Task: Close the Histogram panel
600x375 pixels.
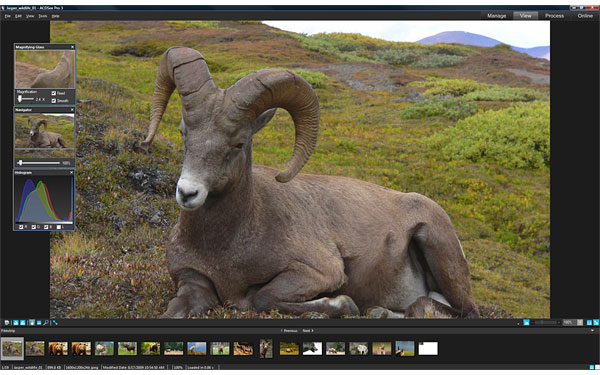Action: pos(71,173)
